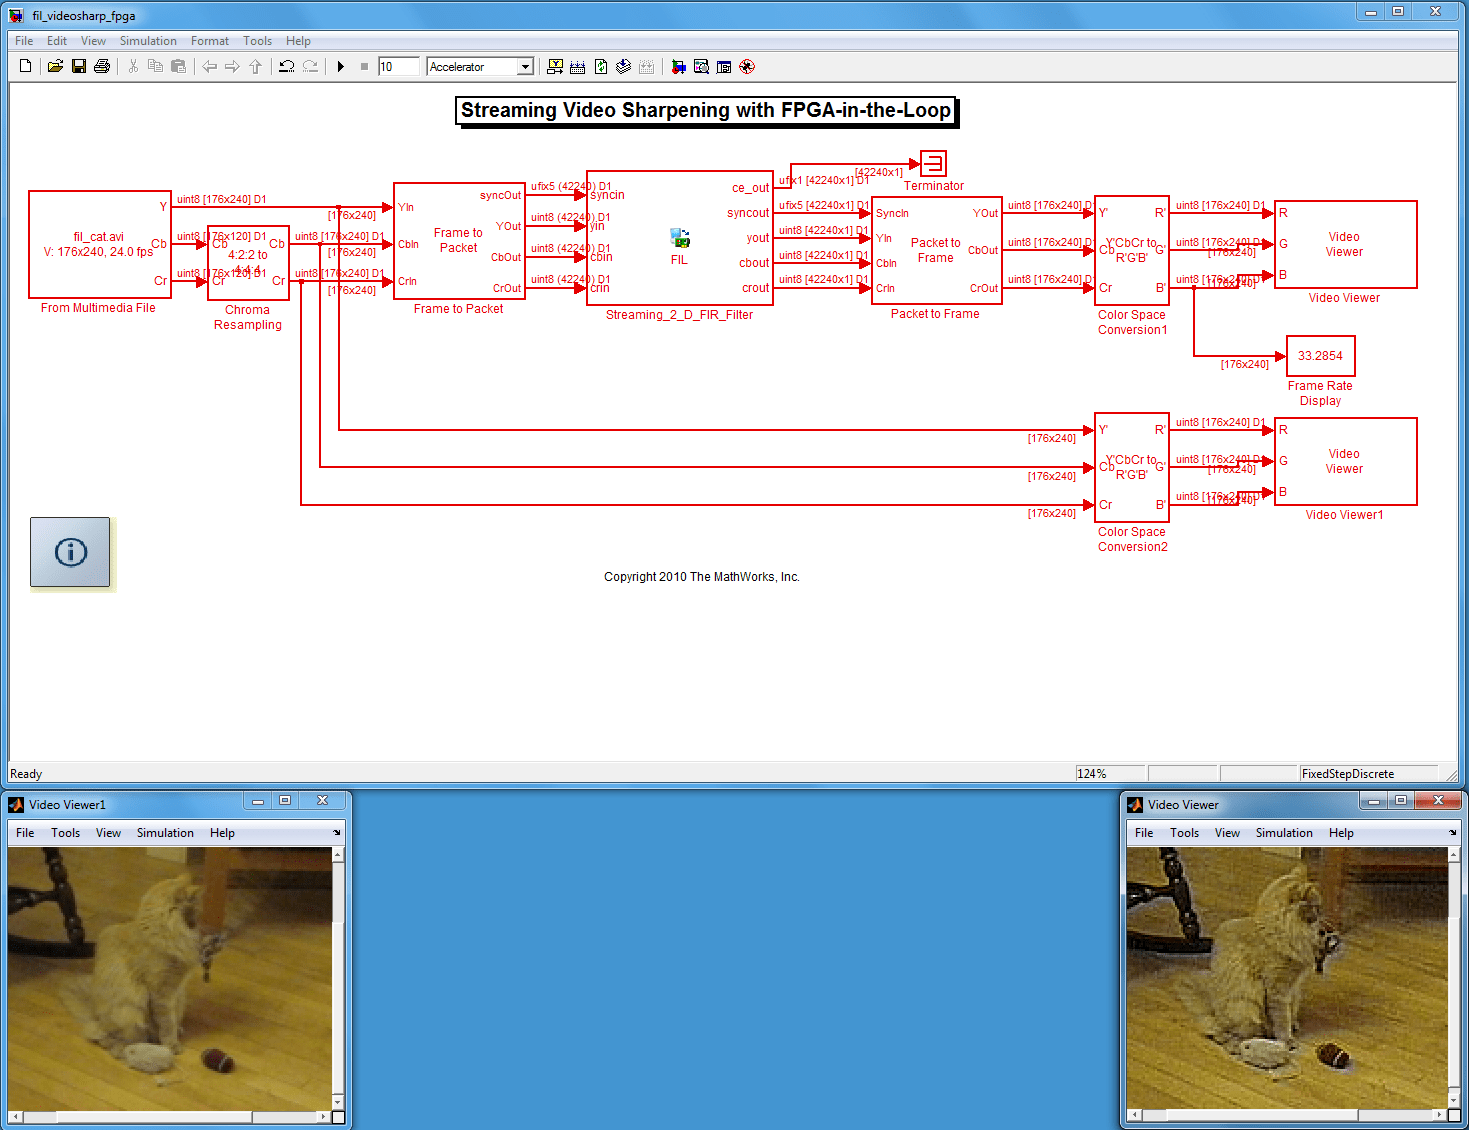The width and height of the screenshot is (1469, 1130).
Task: Click the Show-when-hovering toolbar icon after mode dropdown
Action: tap(555, 67)
